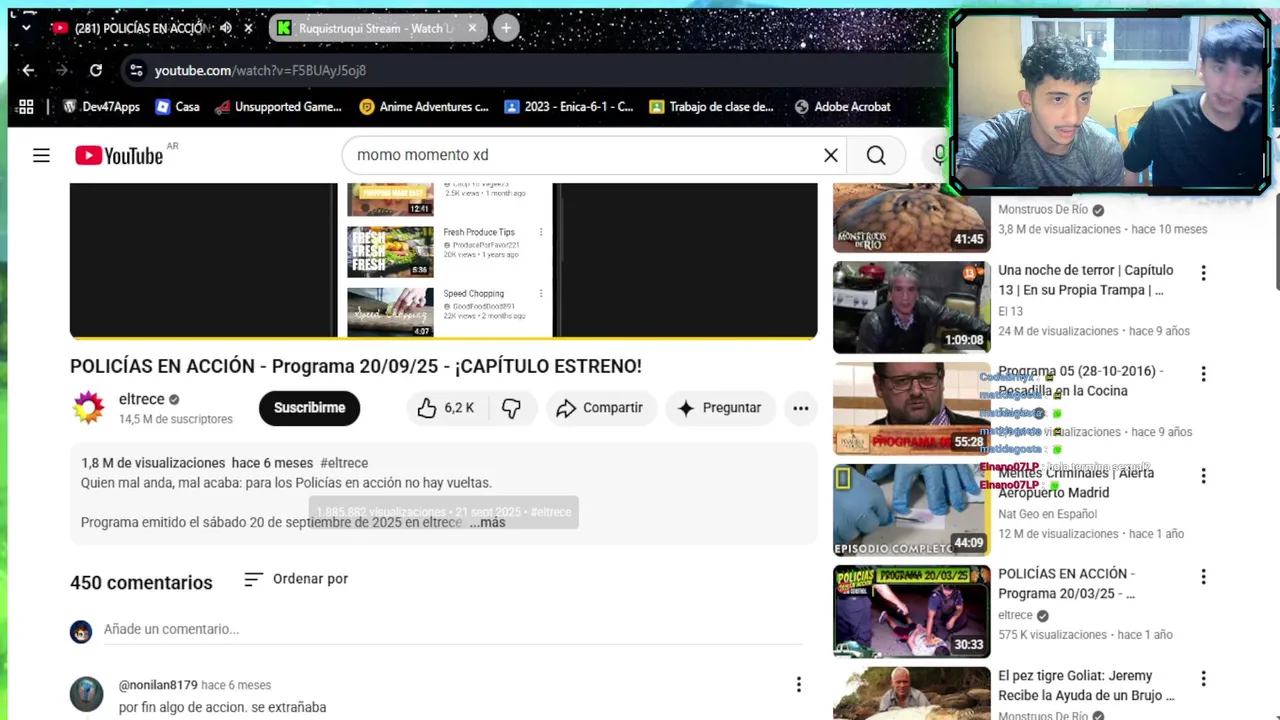Open the El 13 channel name
Viewport: 1280px width, 720px height.
click(1010, 311)
